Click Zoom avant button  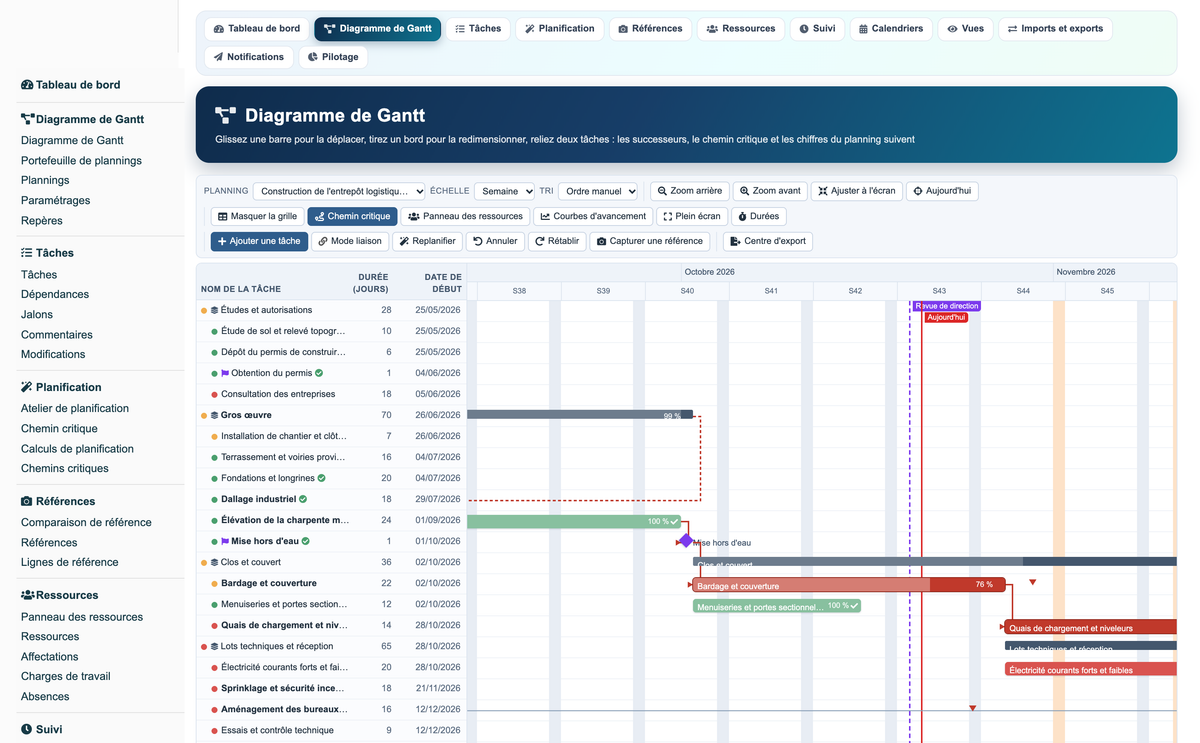[770, 191]
